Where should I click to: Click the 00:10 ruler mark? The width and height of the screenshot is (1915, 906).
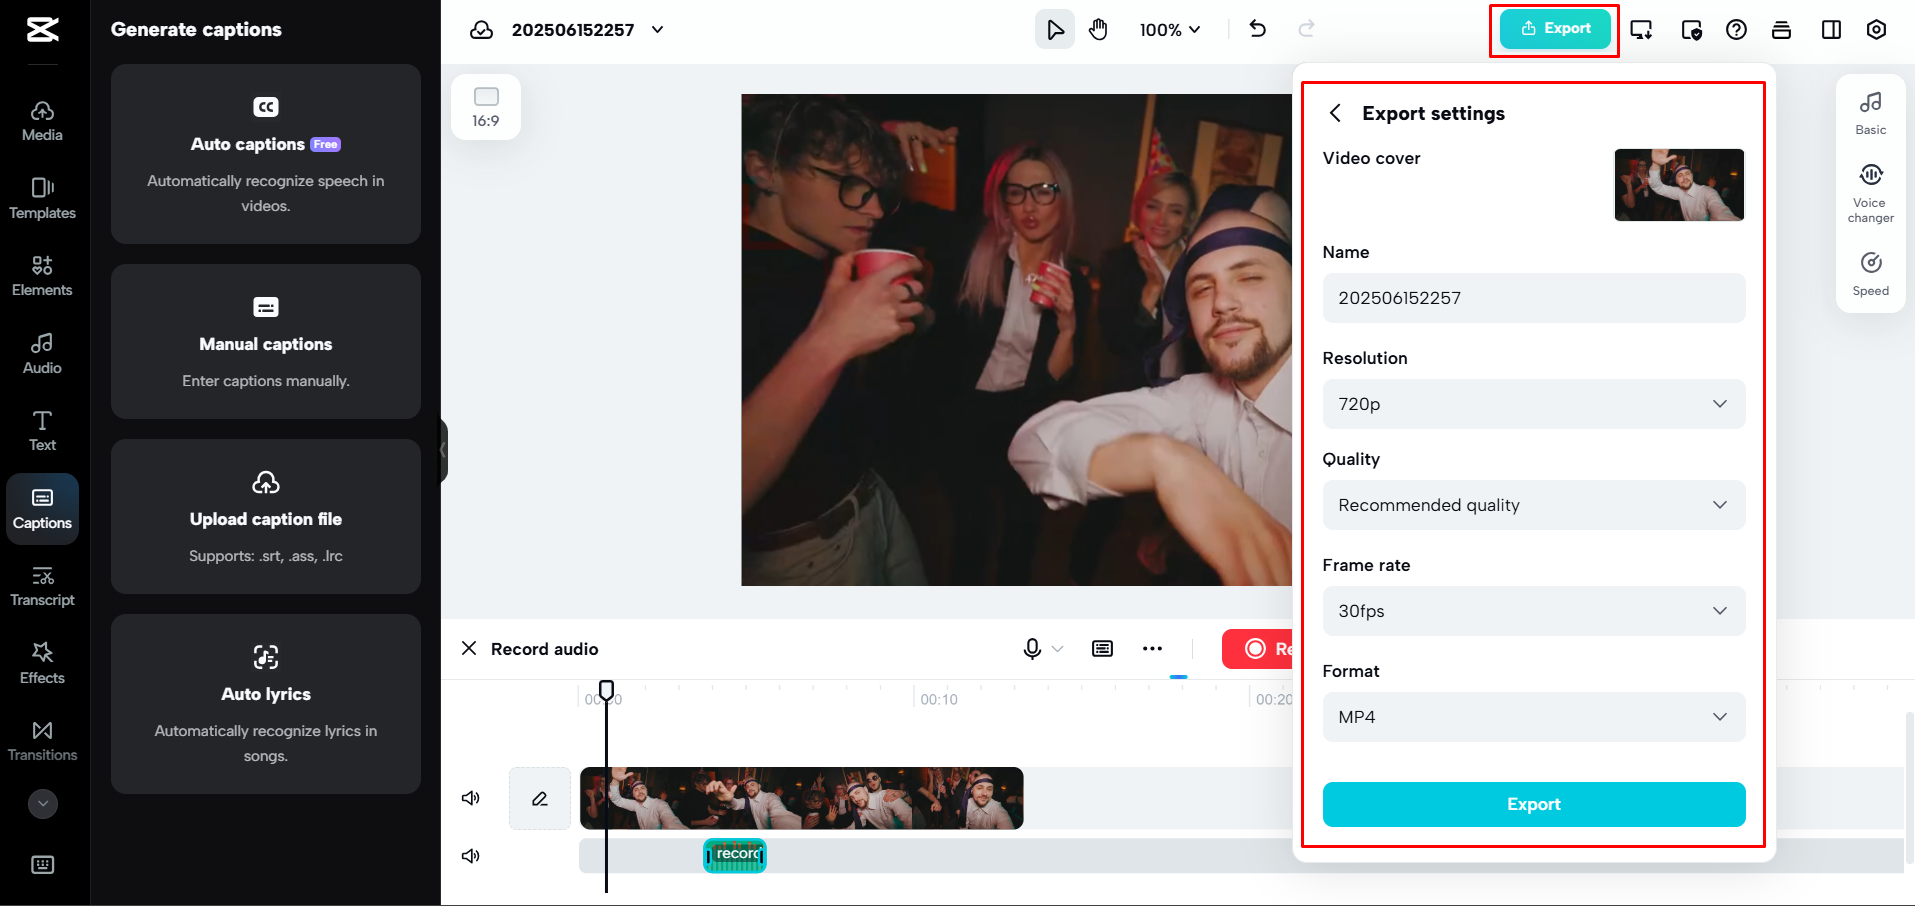[939, 699]
